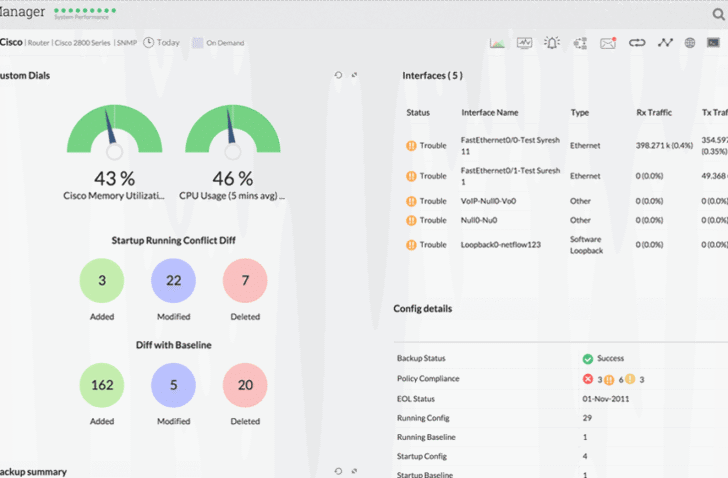Click the 22 Modified conflict circle
Screen dimensions: 728x478
tap(173, 280)
